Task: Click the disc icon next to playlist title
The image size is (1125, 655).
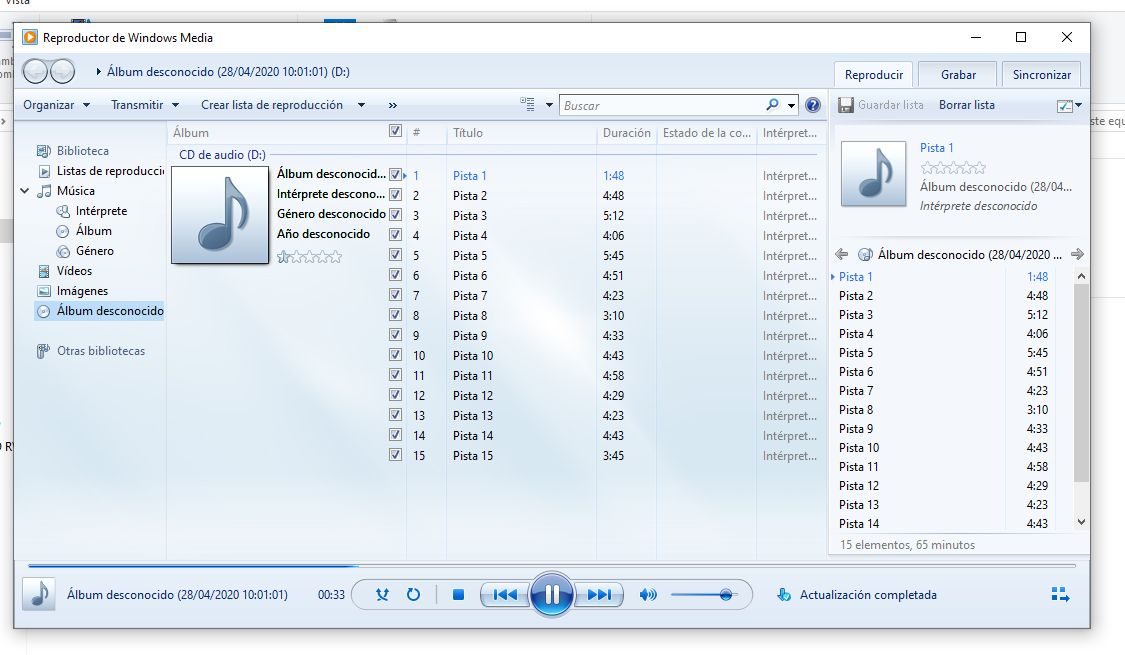Action: 865,255
